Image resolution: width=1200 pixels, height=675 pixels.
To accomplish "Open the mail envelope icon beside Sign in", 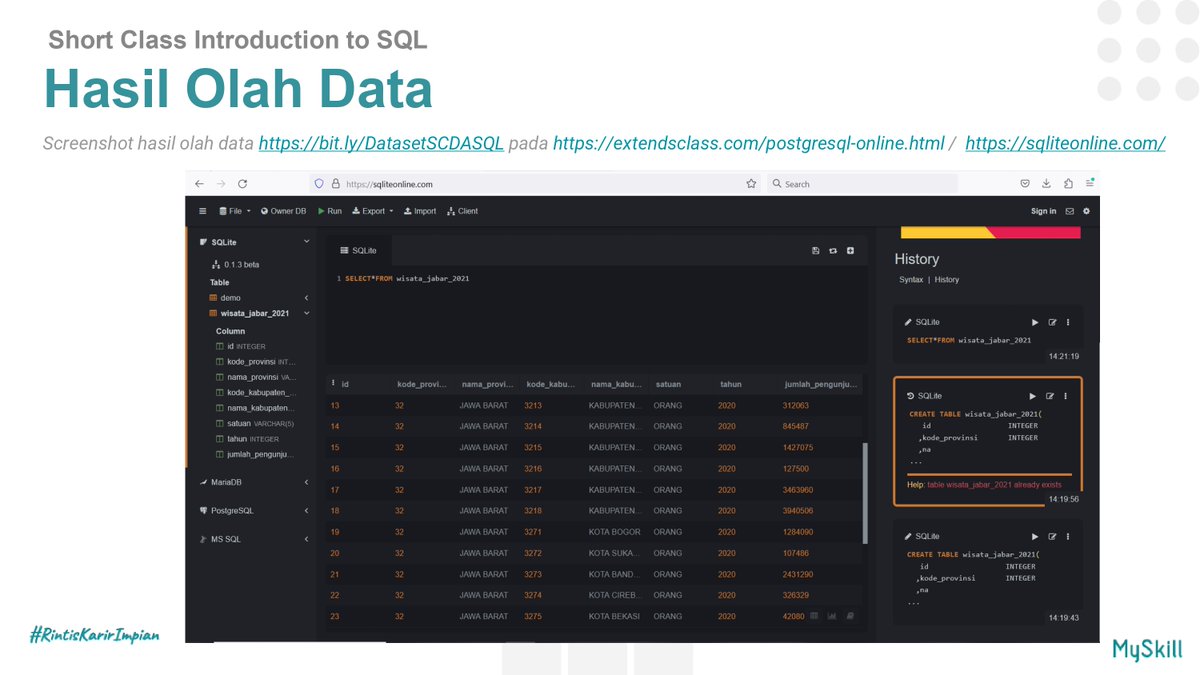I will click(x=1069, y=211).
